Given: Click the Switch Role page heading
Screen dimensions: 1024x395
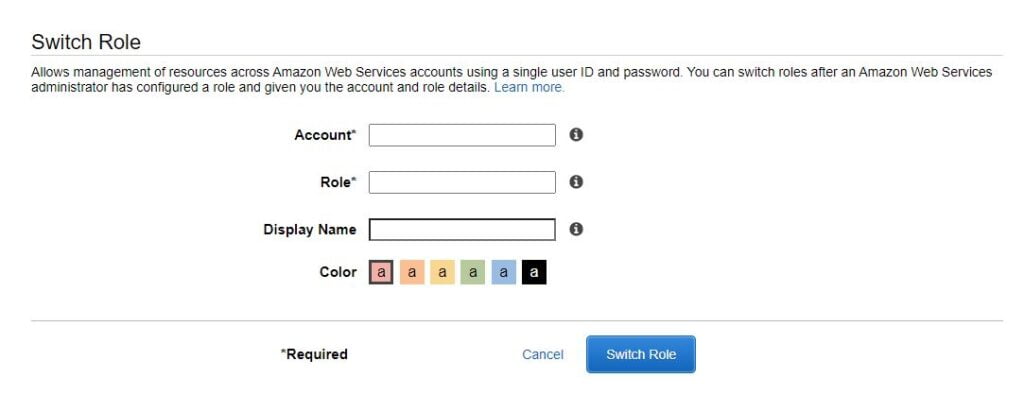Looking at the screenshot, I should click(x=86, y=42).
